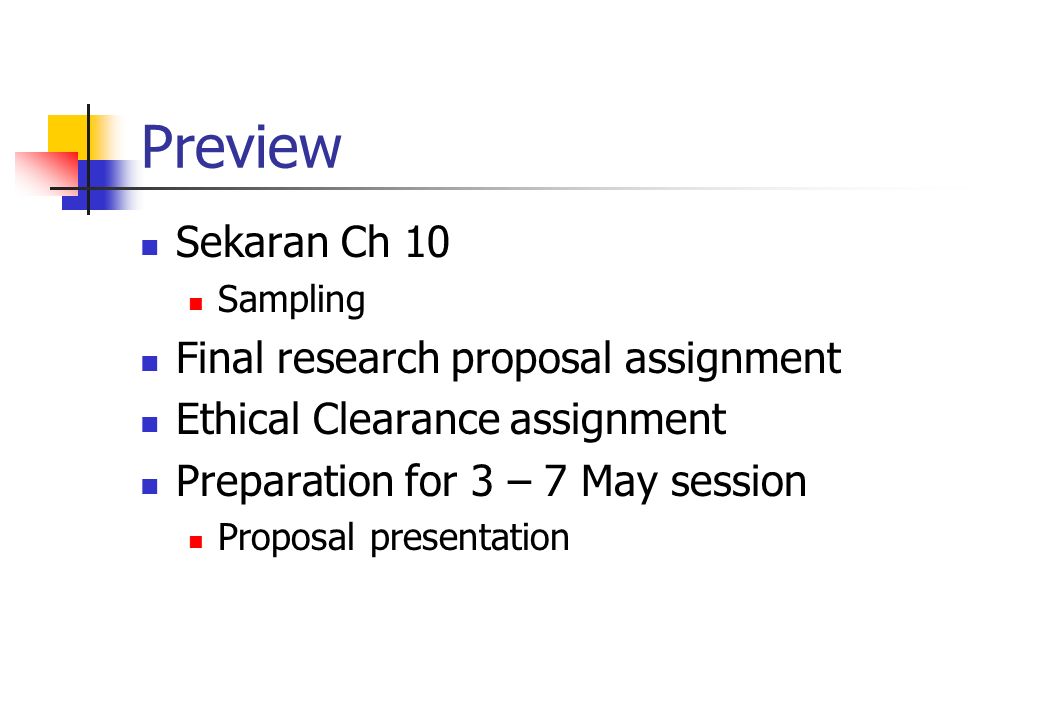Click the Preview slide title
1040x720 pixels.
(241, 147)
